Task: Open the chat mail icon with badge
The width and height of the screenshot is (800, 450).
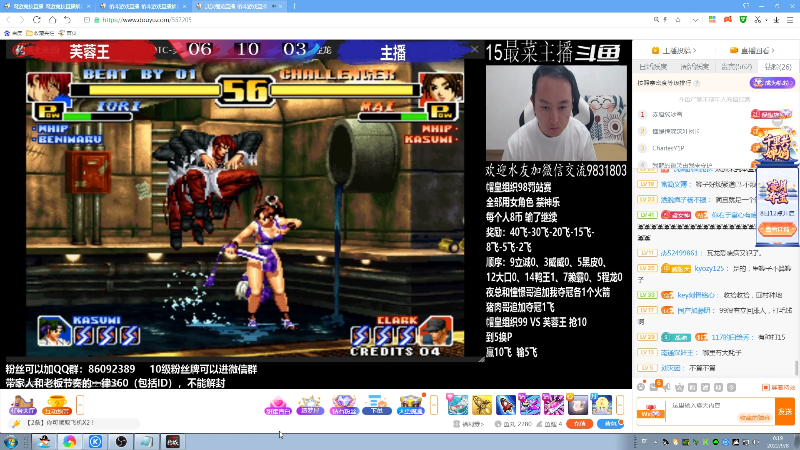Action: 655,386
